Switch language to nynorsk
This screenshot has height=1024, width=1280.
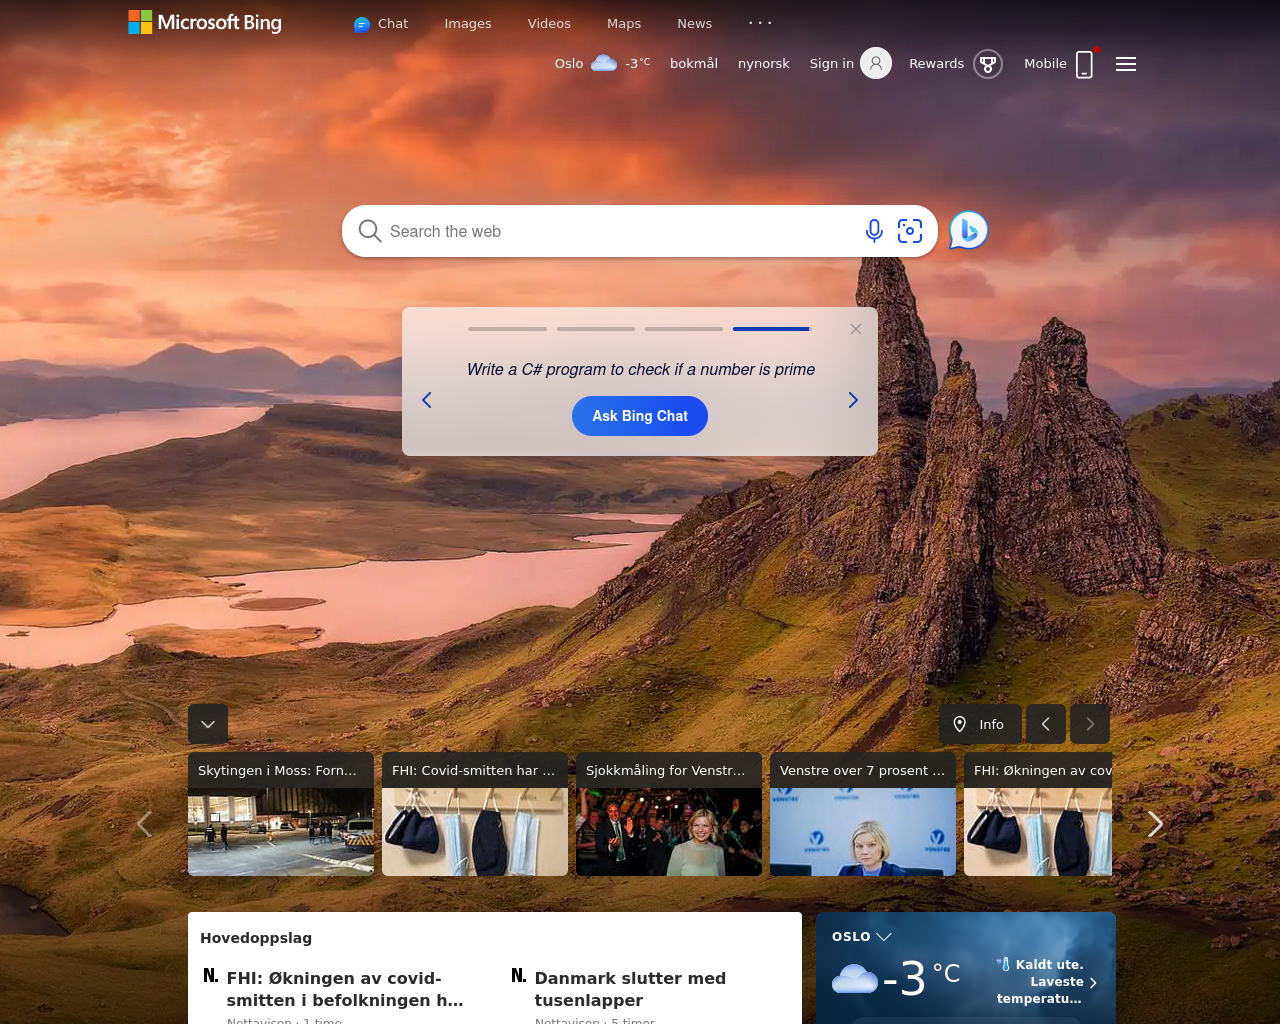coord(764,63)
